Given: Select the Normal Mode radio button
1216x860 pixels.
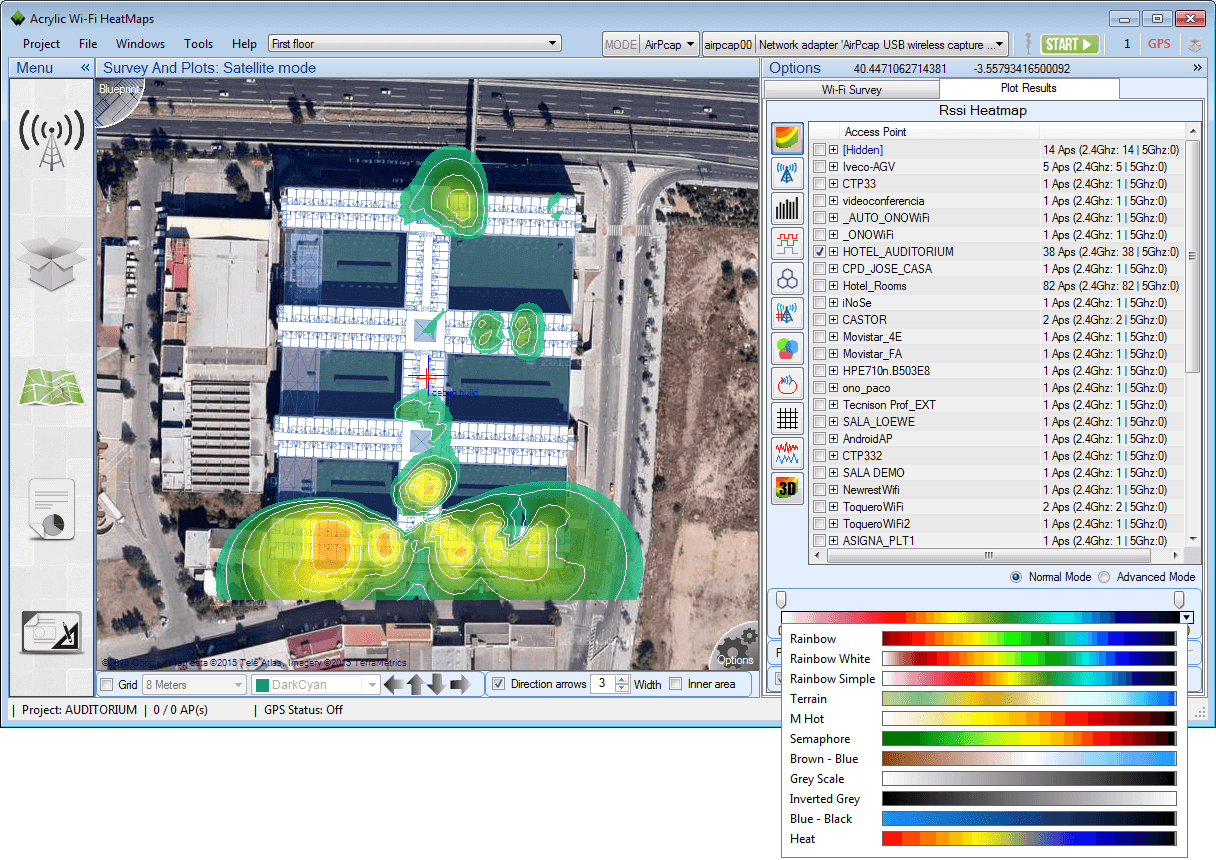Looking at the screenshot, I should 1016,577.
